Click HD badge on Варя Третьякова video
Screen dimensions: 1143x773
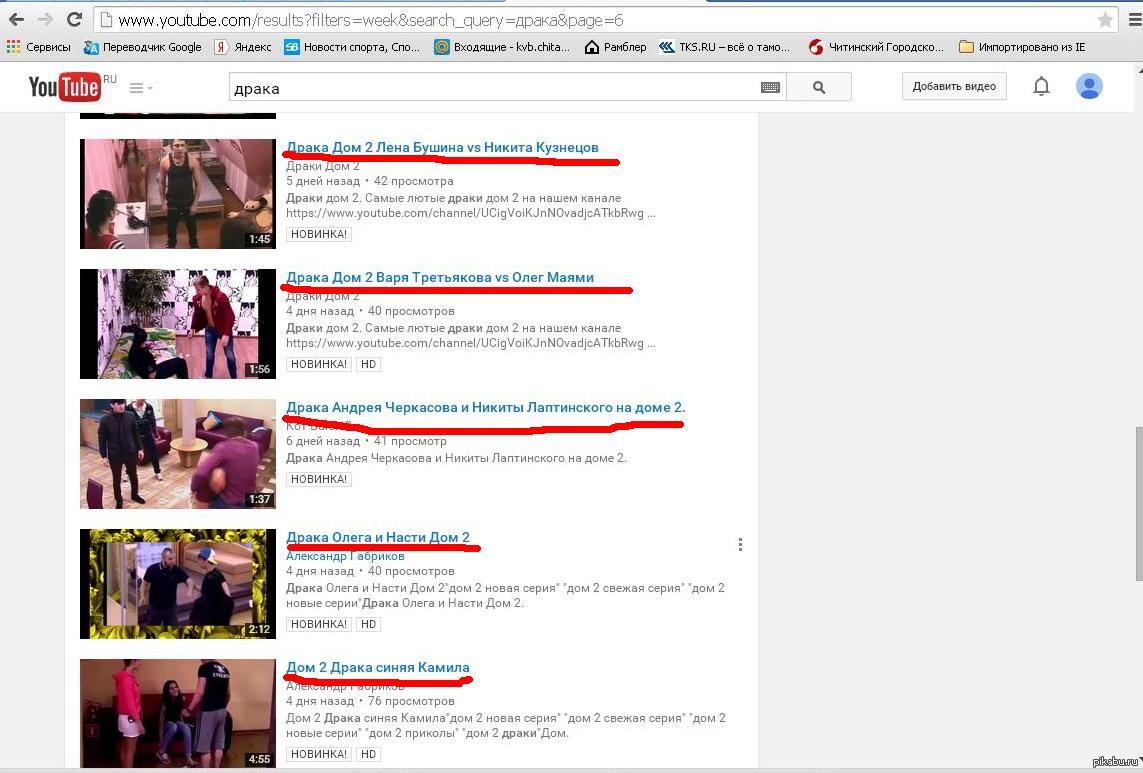pos(368,364)
